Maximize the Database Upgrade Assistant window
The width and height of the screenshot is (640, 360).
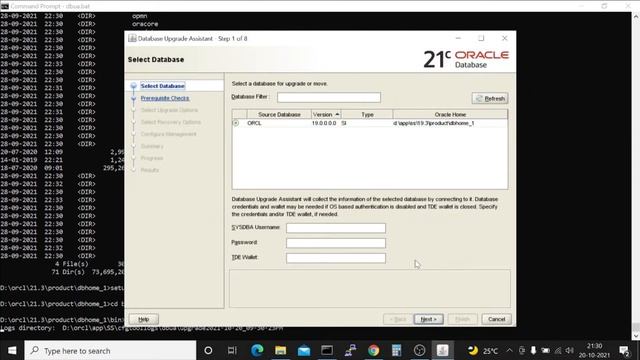(481, 38)
